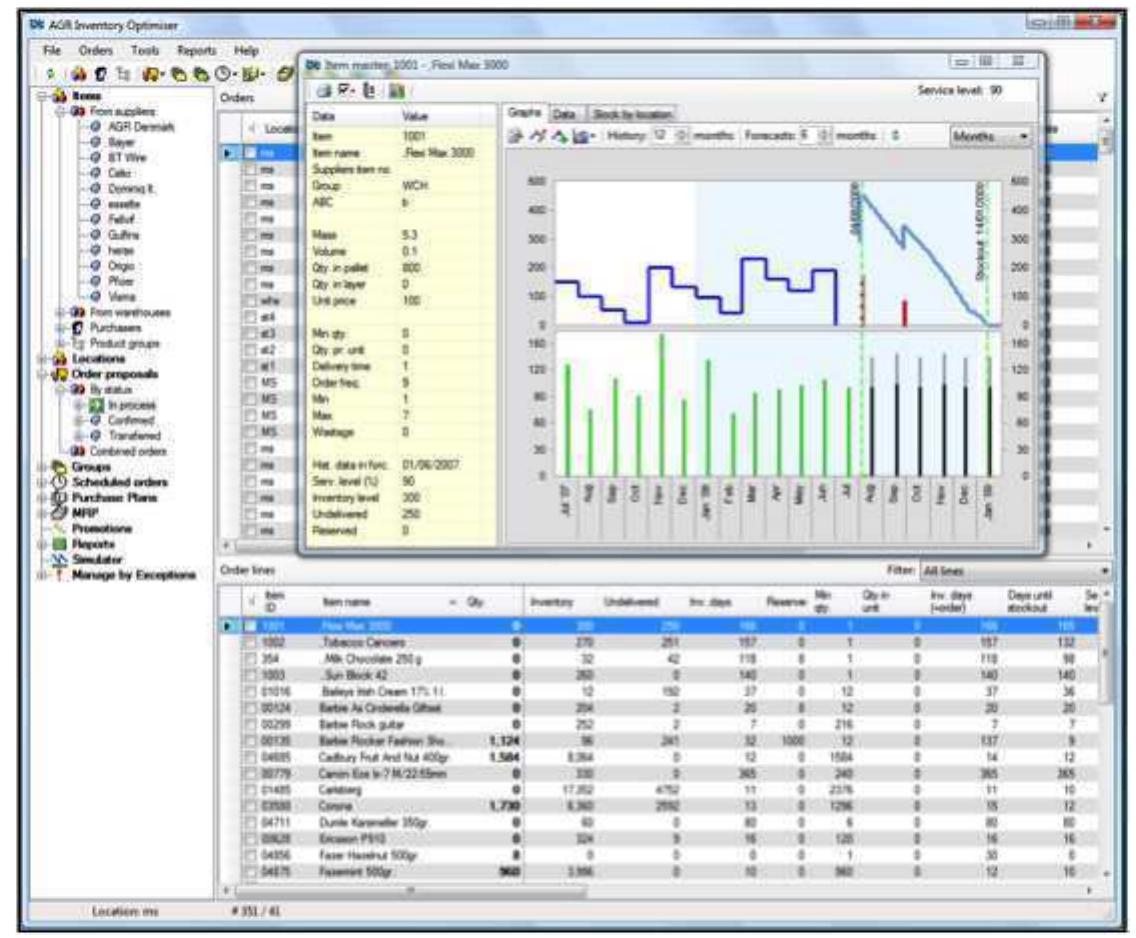Click the checklist icon in the Item master toolbar
The height and width of the screenshot is (938, 1136).
(x=346, y=91)
